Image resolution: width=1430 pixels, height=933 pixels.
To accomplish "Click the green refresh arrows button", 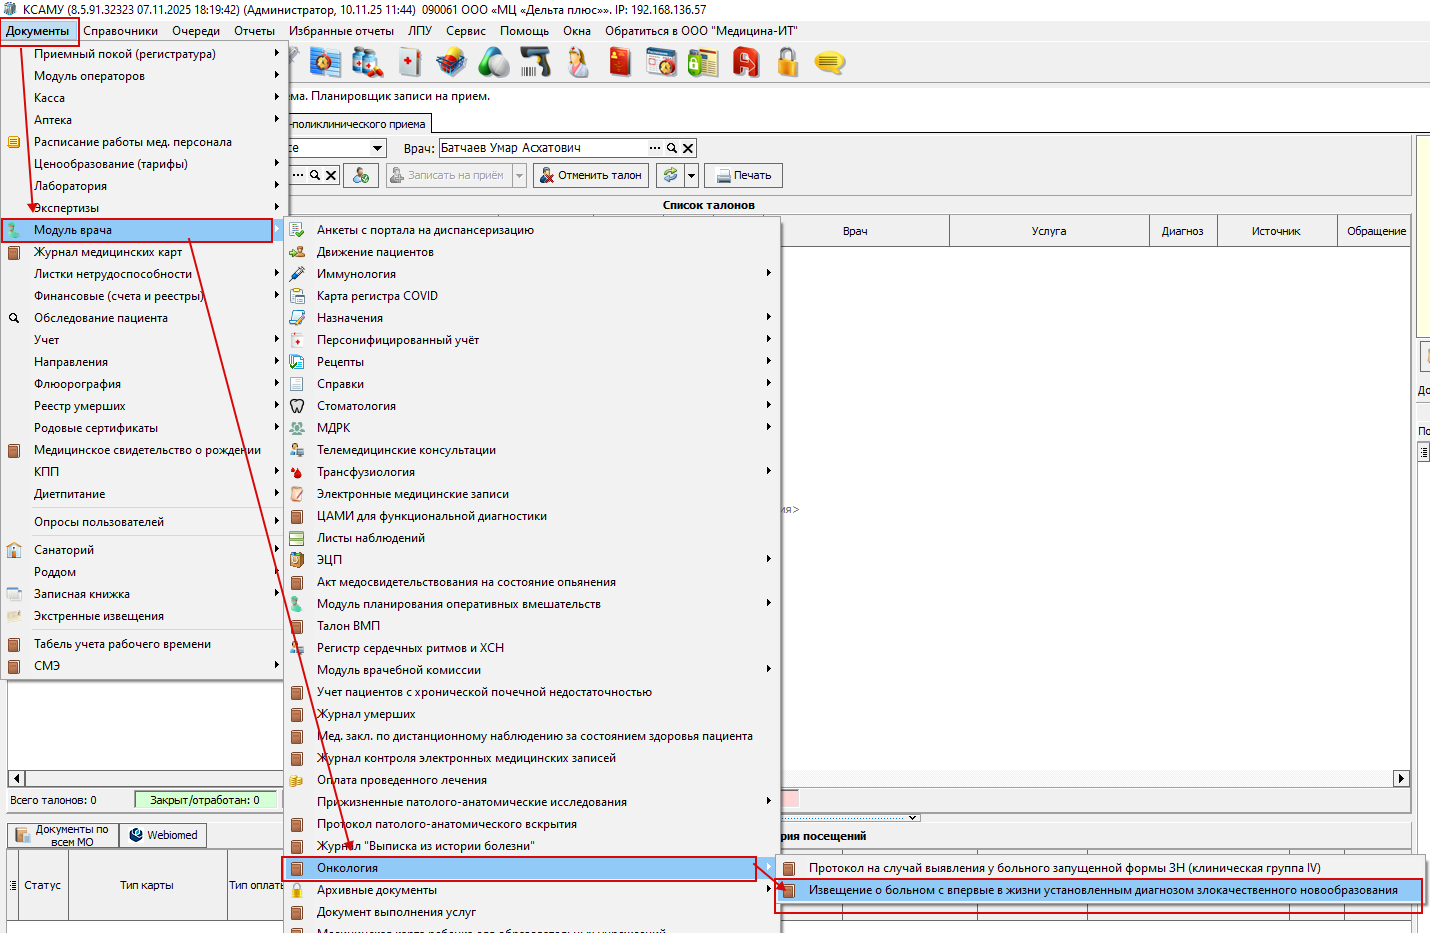I will [670, 175].
